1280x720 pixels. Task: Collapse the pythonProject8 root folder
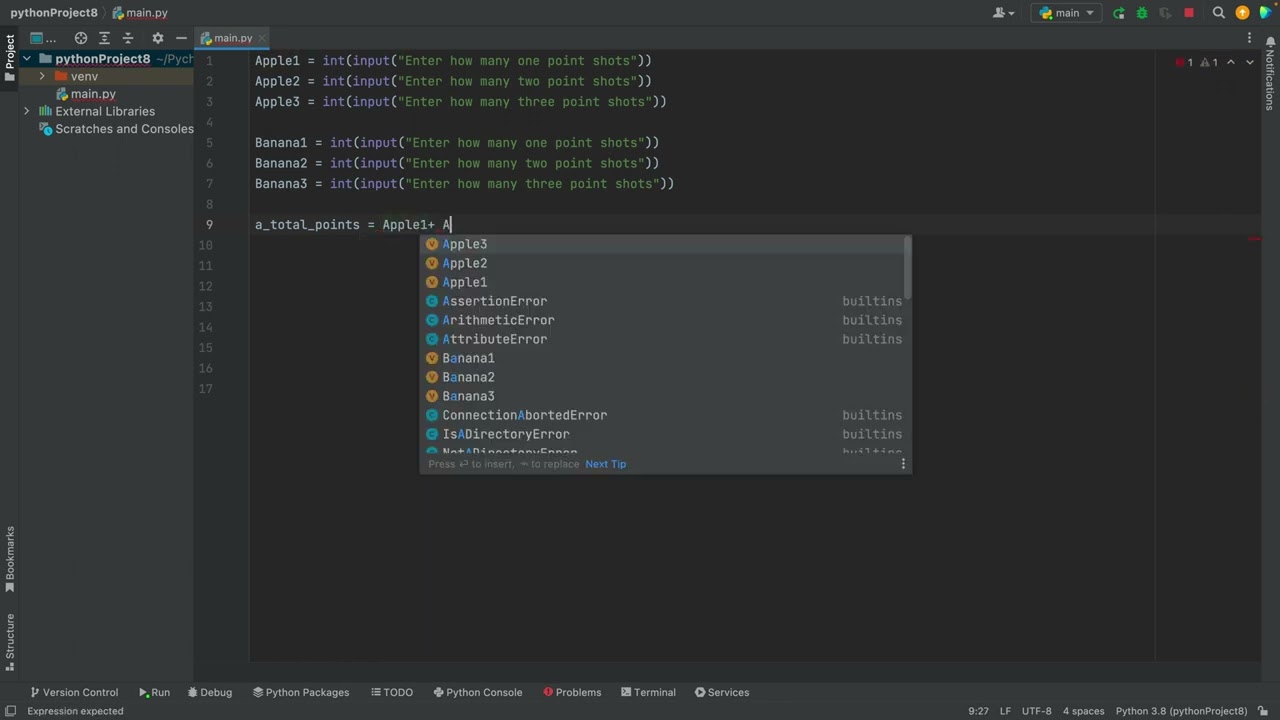[x=27, y=59]
